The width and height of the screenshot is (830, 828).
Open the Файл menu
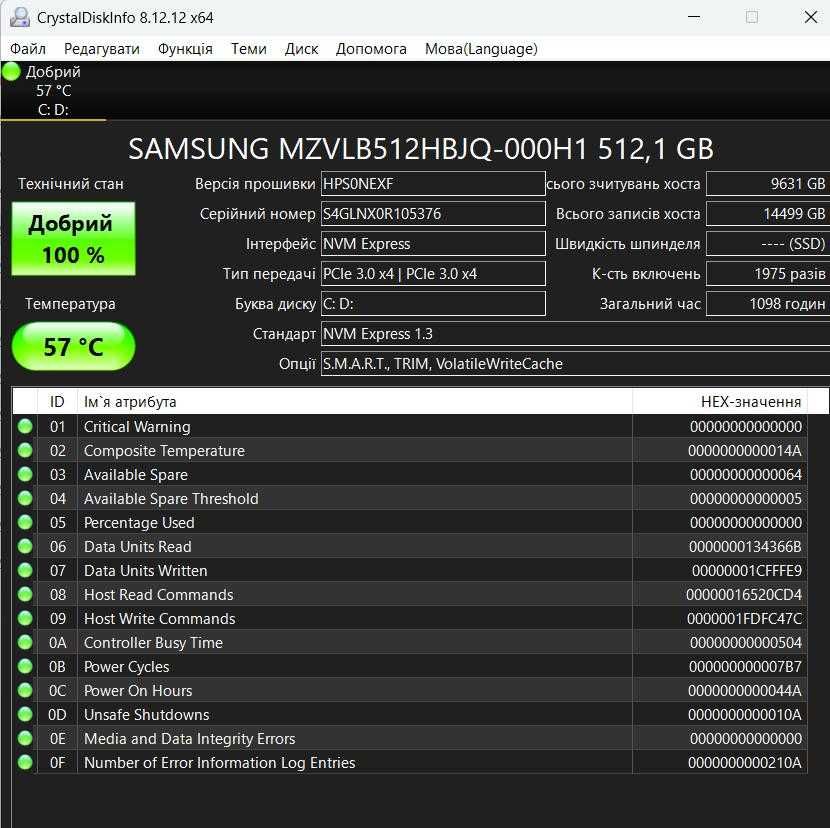click(28, 49)
